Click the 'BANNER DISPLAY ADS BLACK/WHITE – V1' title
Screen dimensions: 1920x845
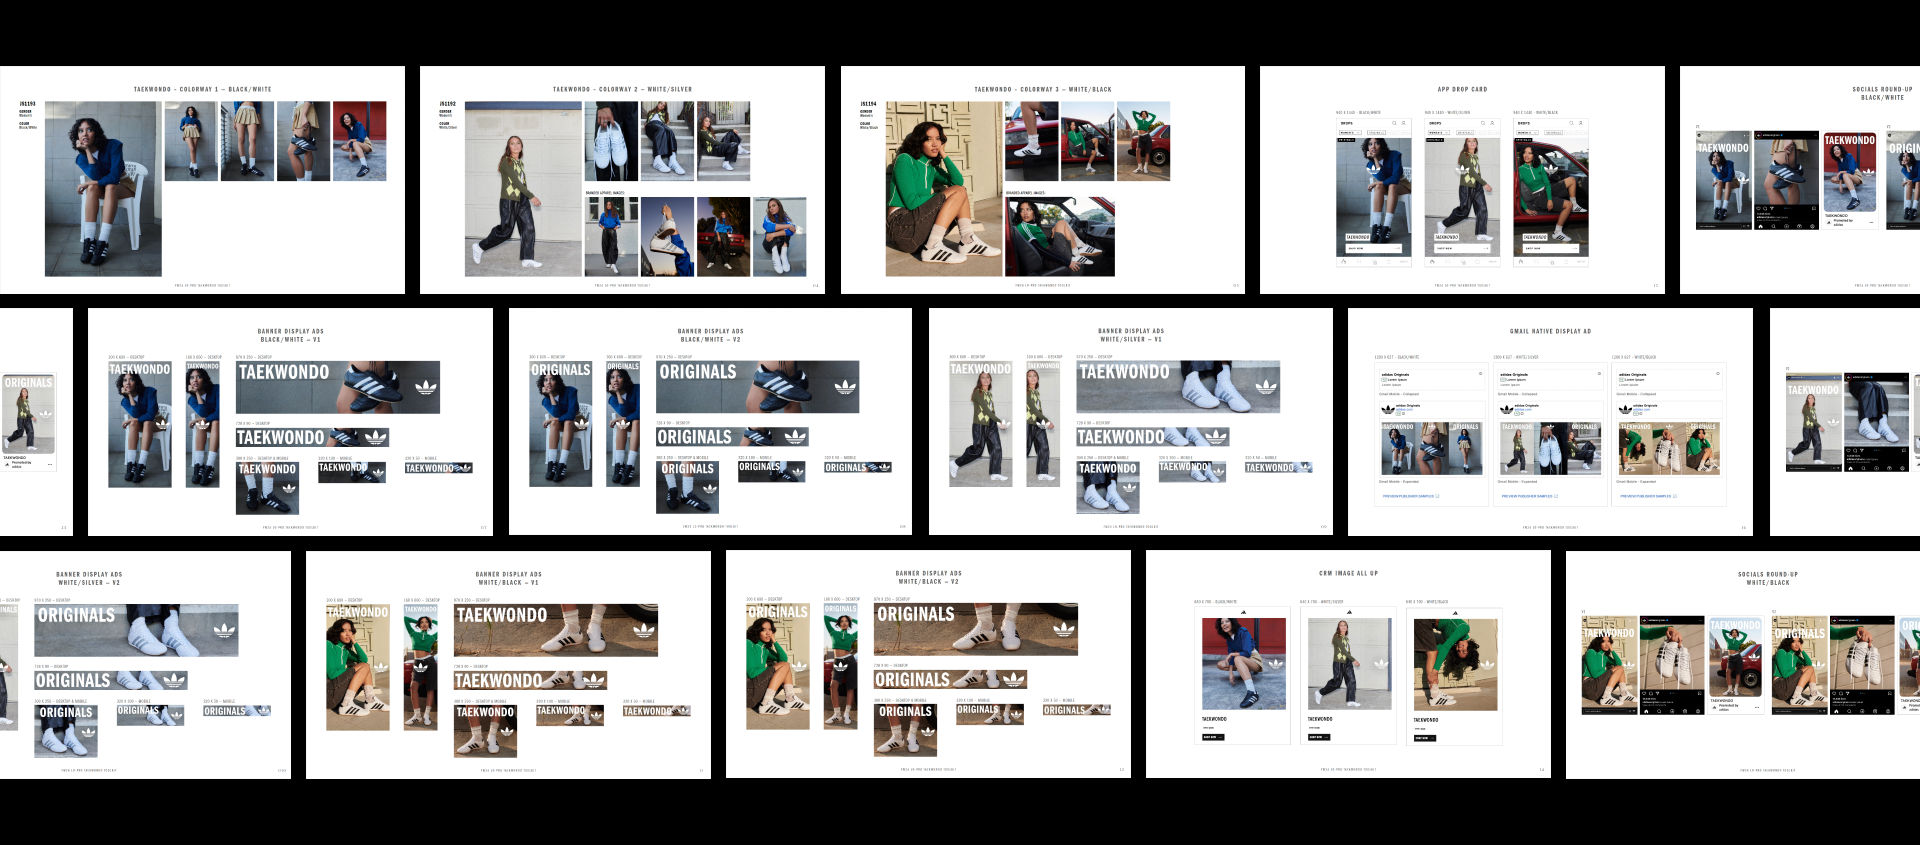[x=291, y=335]
